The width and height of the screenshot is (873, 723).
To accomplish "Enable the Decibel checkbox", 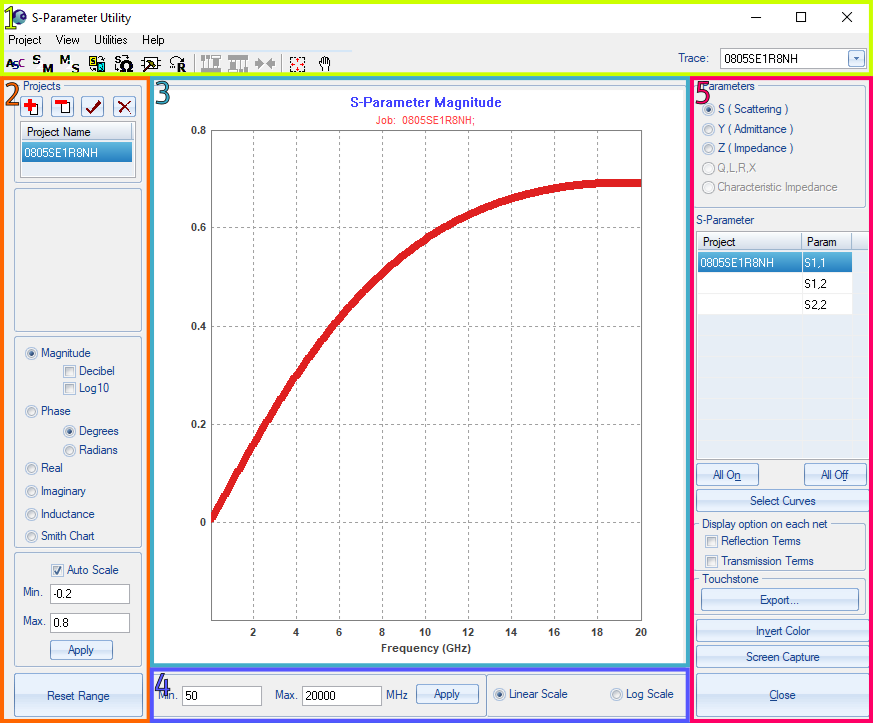I will [x=70, y=371].
